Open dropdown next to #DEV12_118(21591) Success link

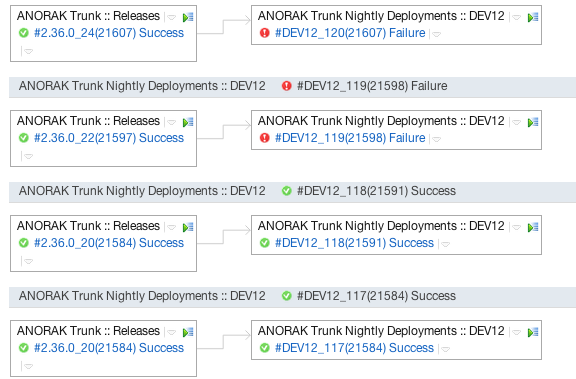coord(445,244)
